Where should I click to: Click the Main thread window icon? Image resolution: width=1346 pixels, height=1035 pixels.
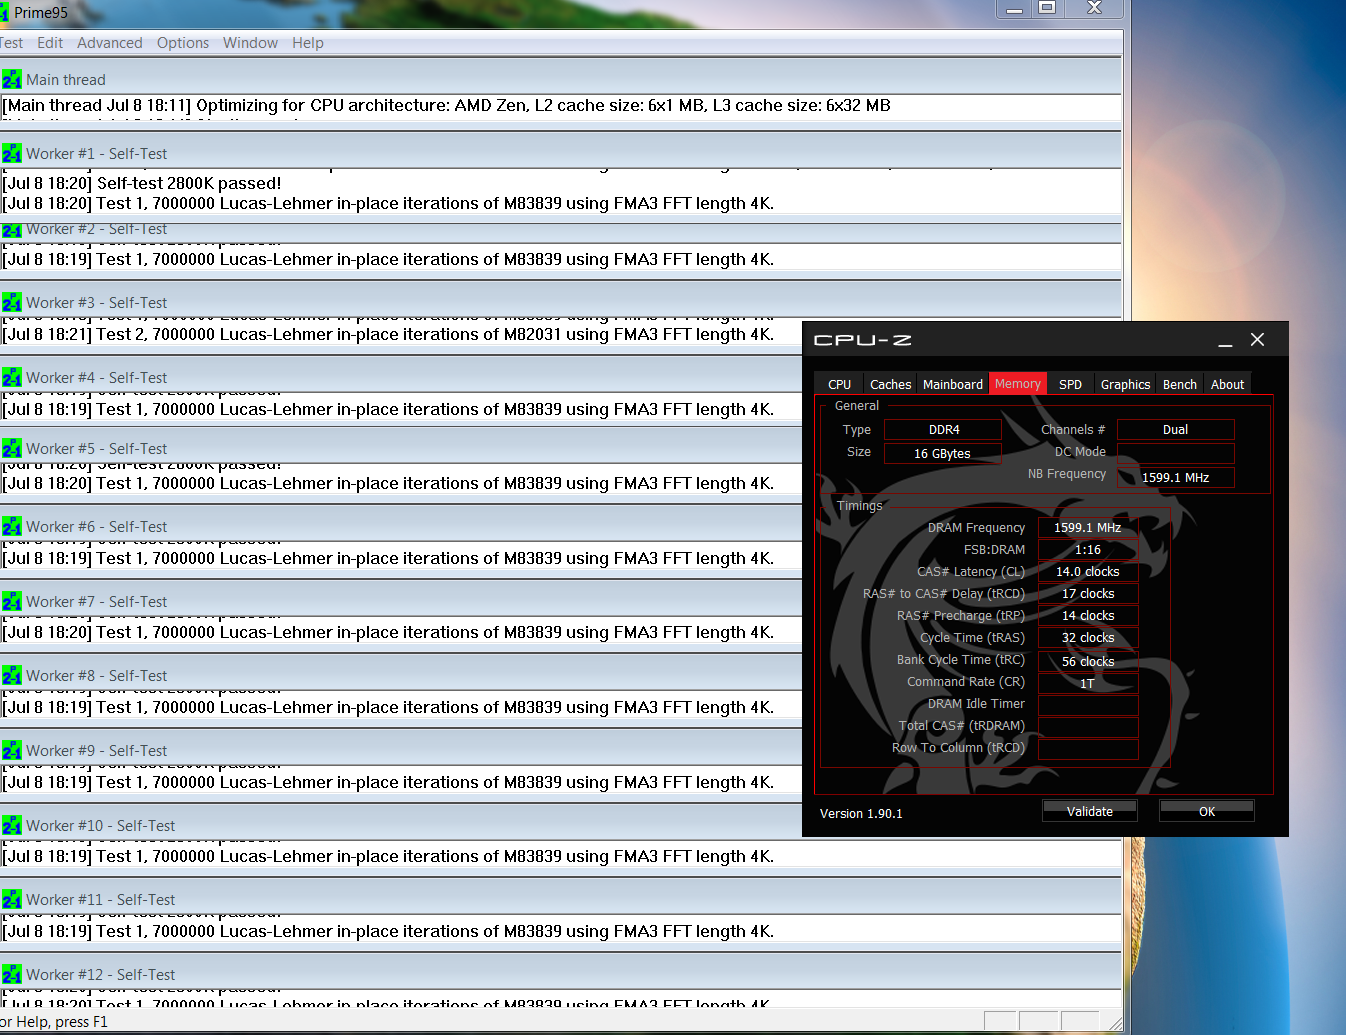coord(11,80)
